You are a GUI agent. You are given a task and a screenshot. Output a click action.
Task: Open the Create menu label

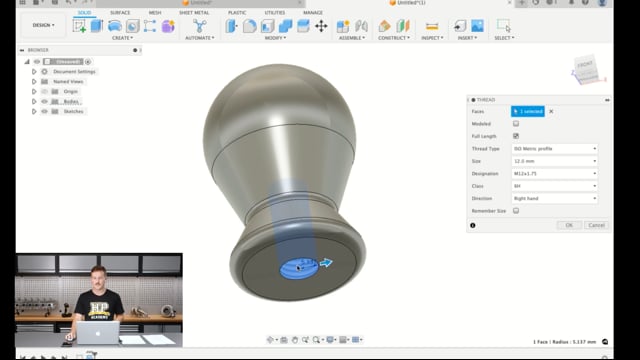[122, 38]
